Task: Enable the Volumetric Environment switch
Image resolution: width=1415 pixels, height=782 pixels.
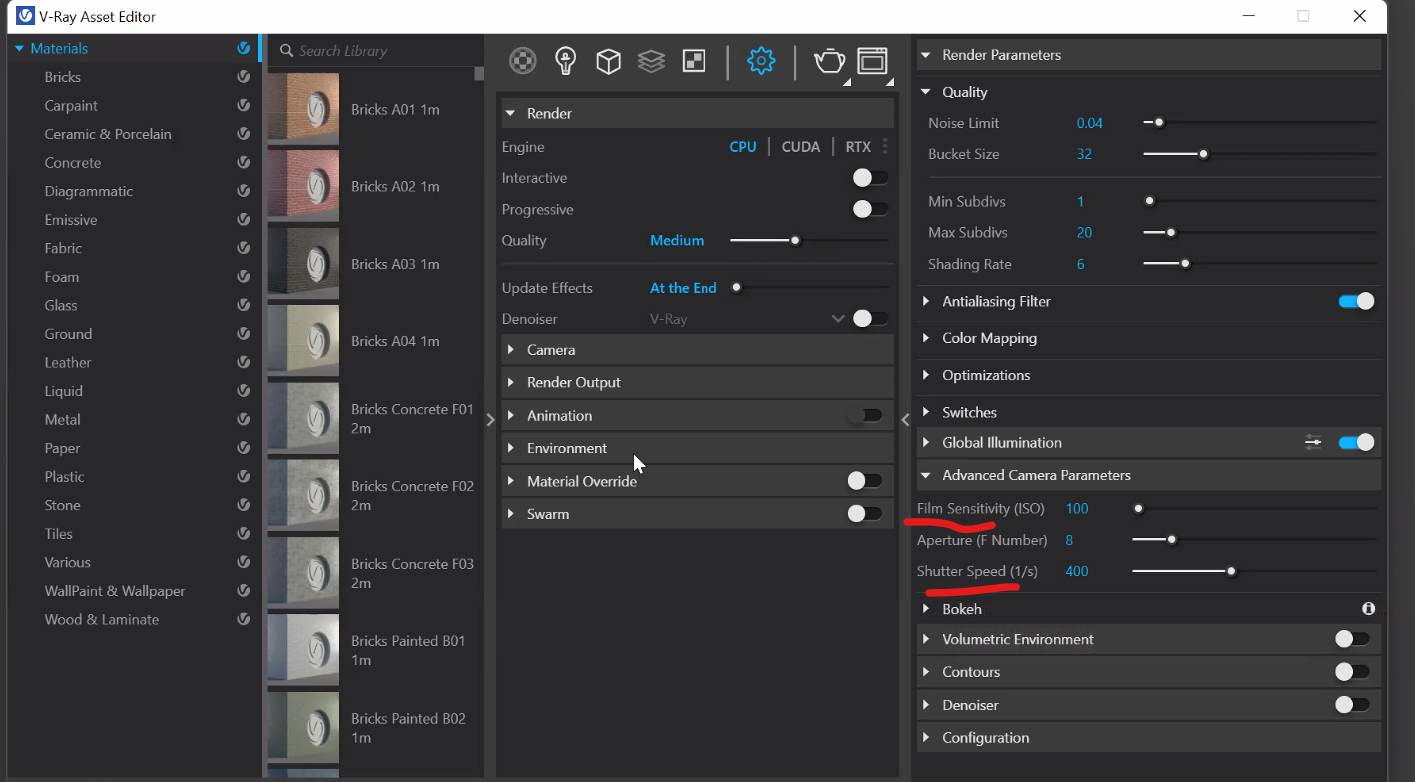Action: tap(1352, 639)
